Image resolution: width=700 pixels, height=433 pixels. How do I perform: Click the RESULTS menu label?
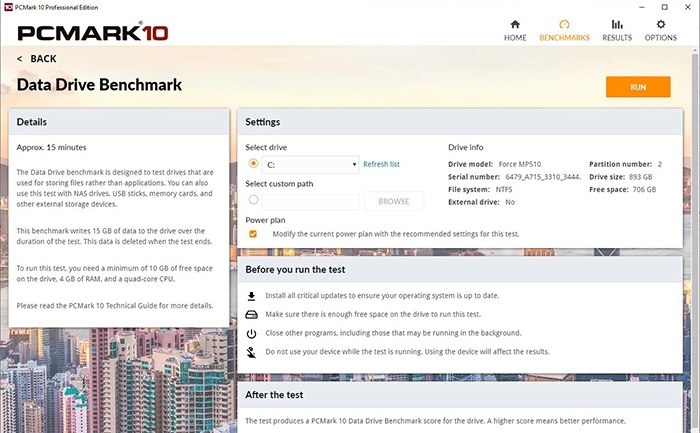[x=617, y=38]
